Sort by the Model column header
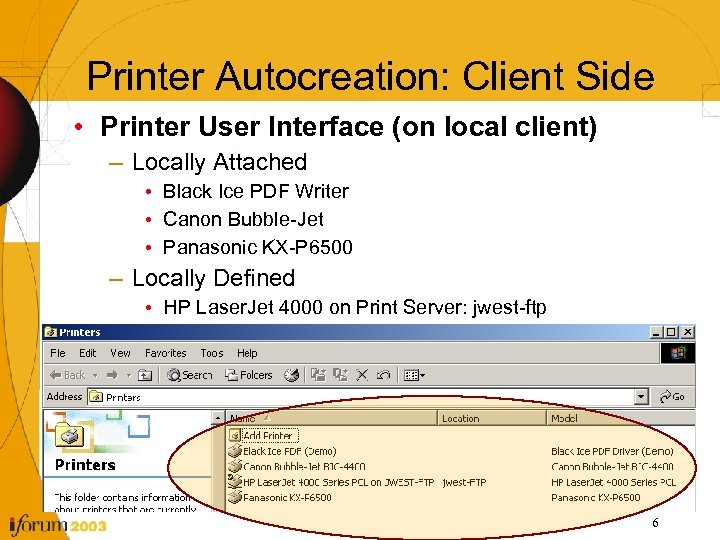The width and height of the screenshot is (720, 540). [x=621, y=418]
